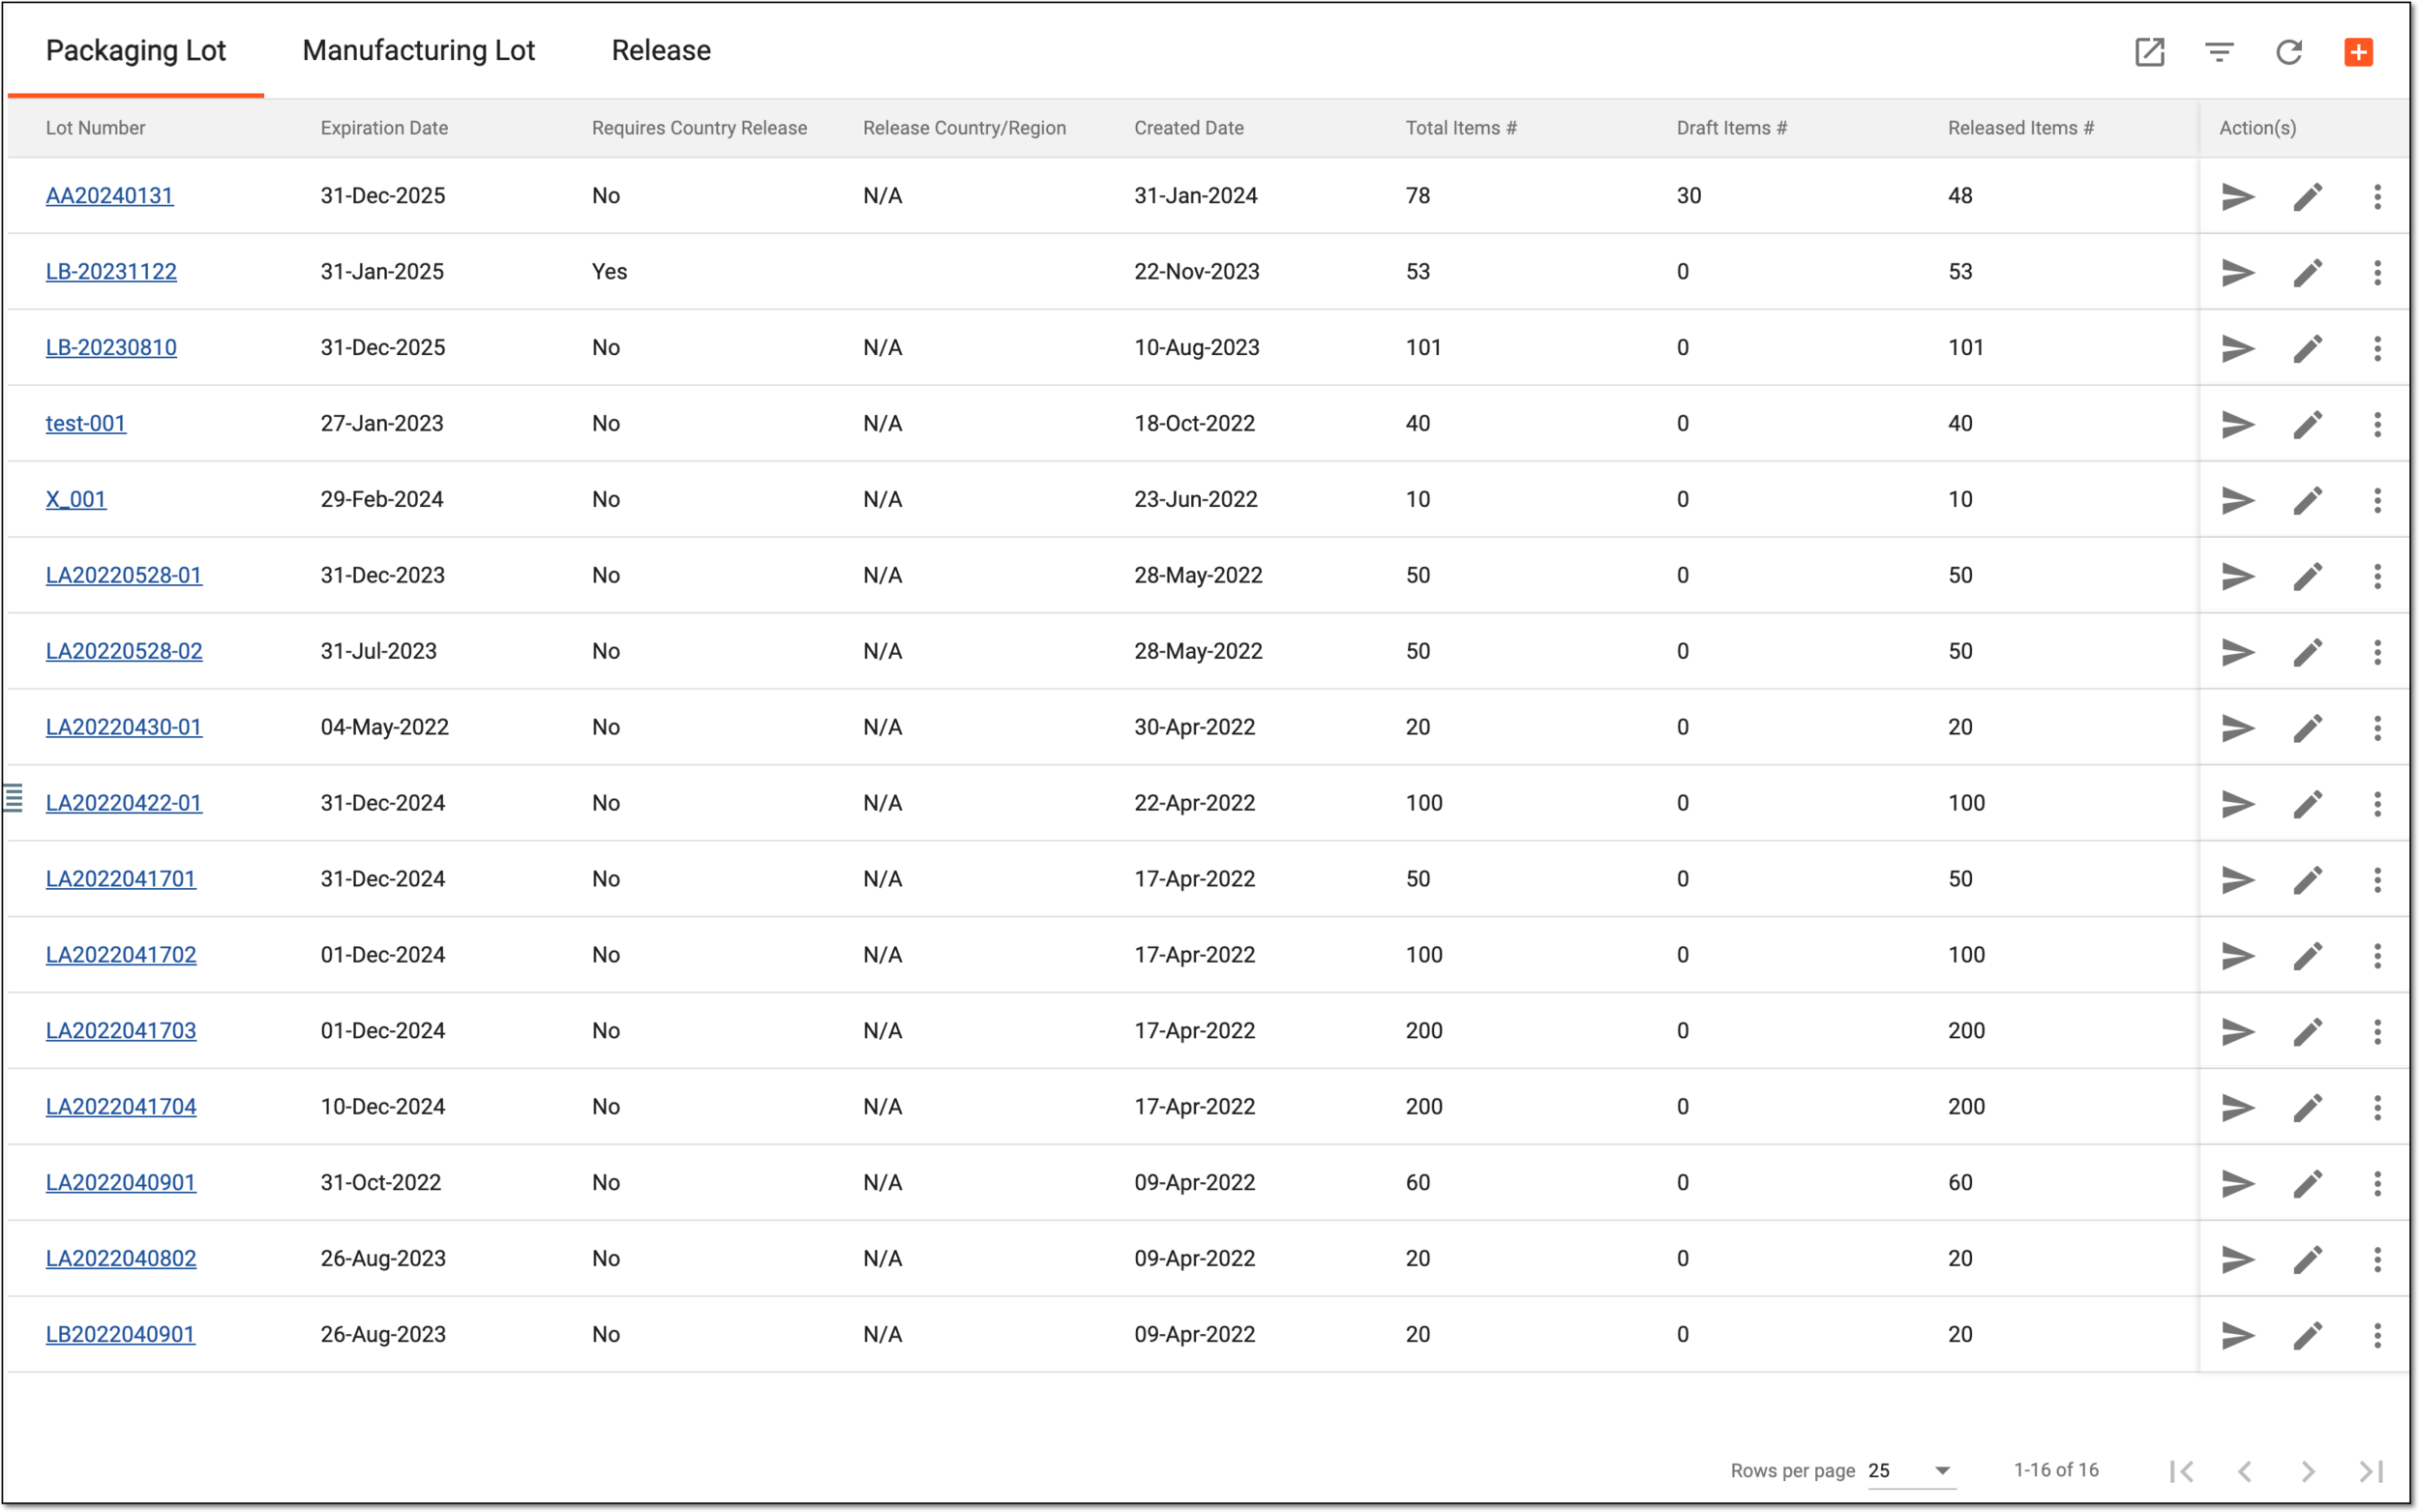Screen dimensions: 2419x1512
Task: Open lot link LA2022041704
Action: [x=121, y=1106]
